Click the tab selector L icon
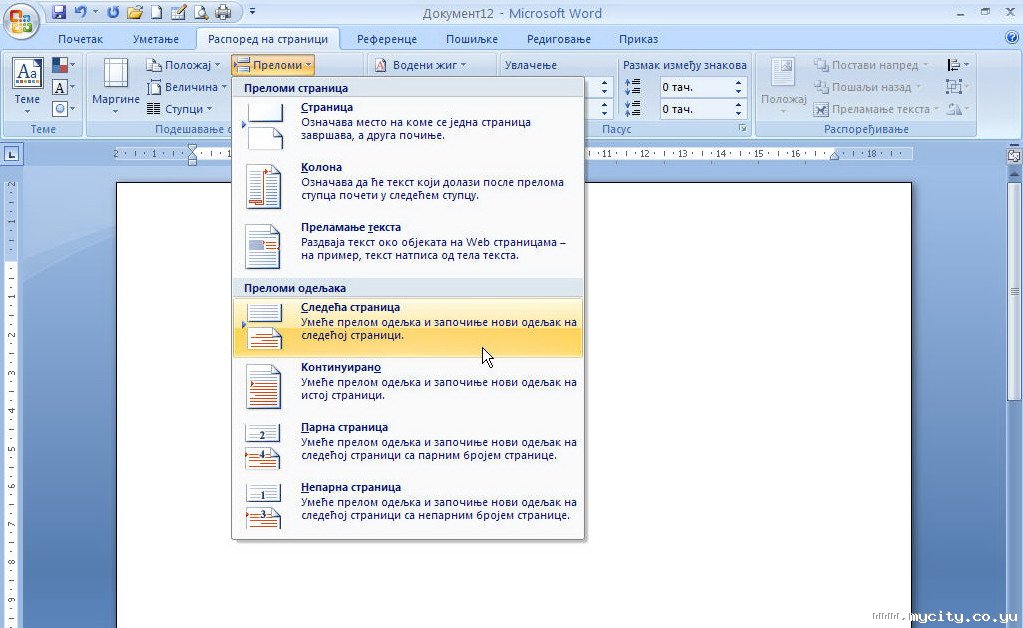The image size is (1023, 628). 12,155
